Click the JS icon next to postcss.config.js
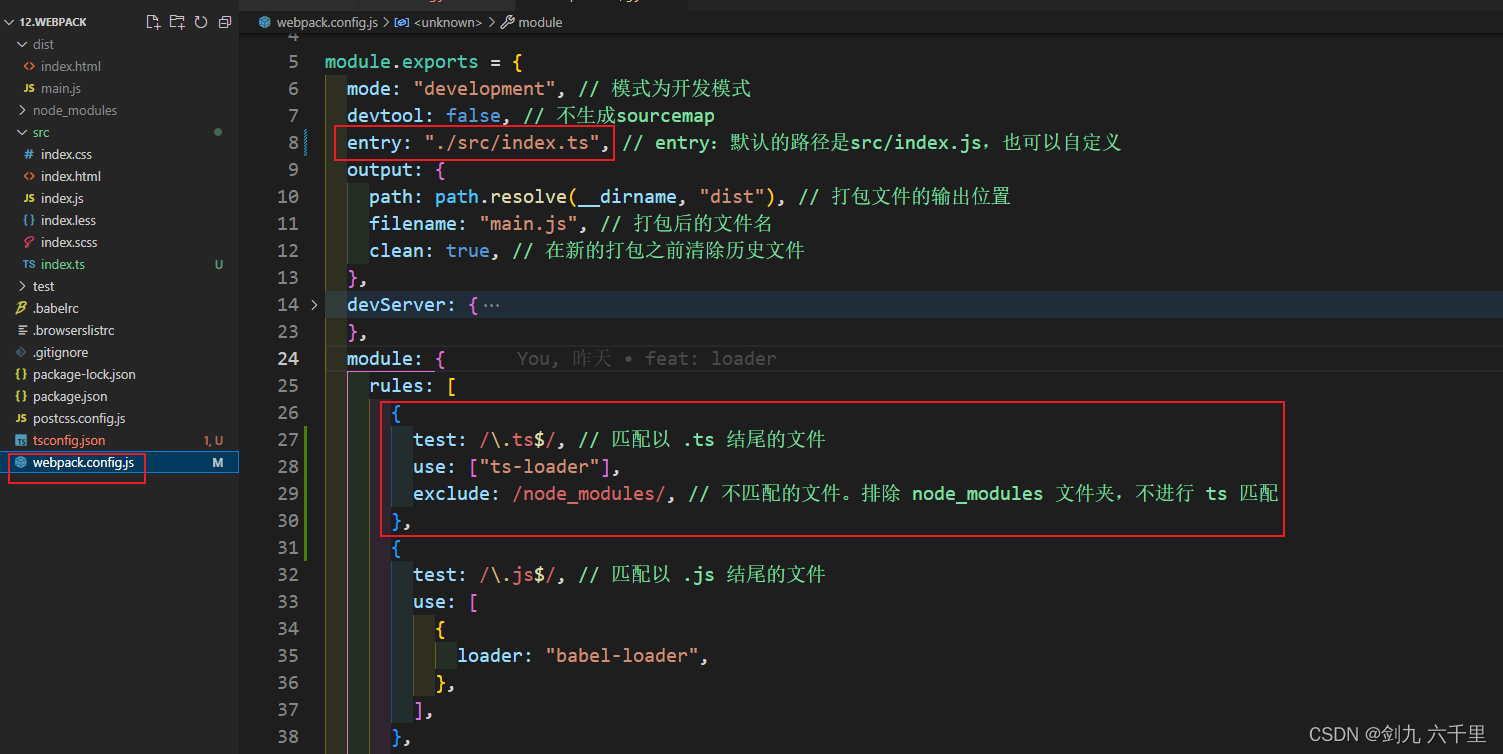This screenshot has width=1503, height=754. 21,418
